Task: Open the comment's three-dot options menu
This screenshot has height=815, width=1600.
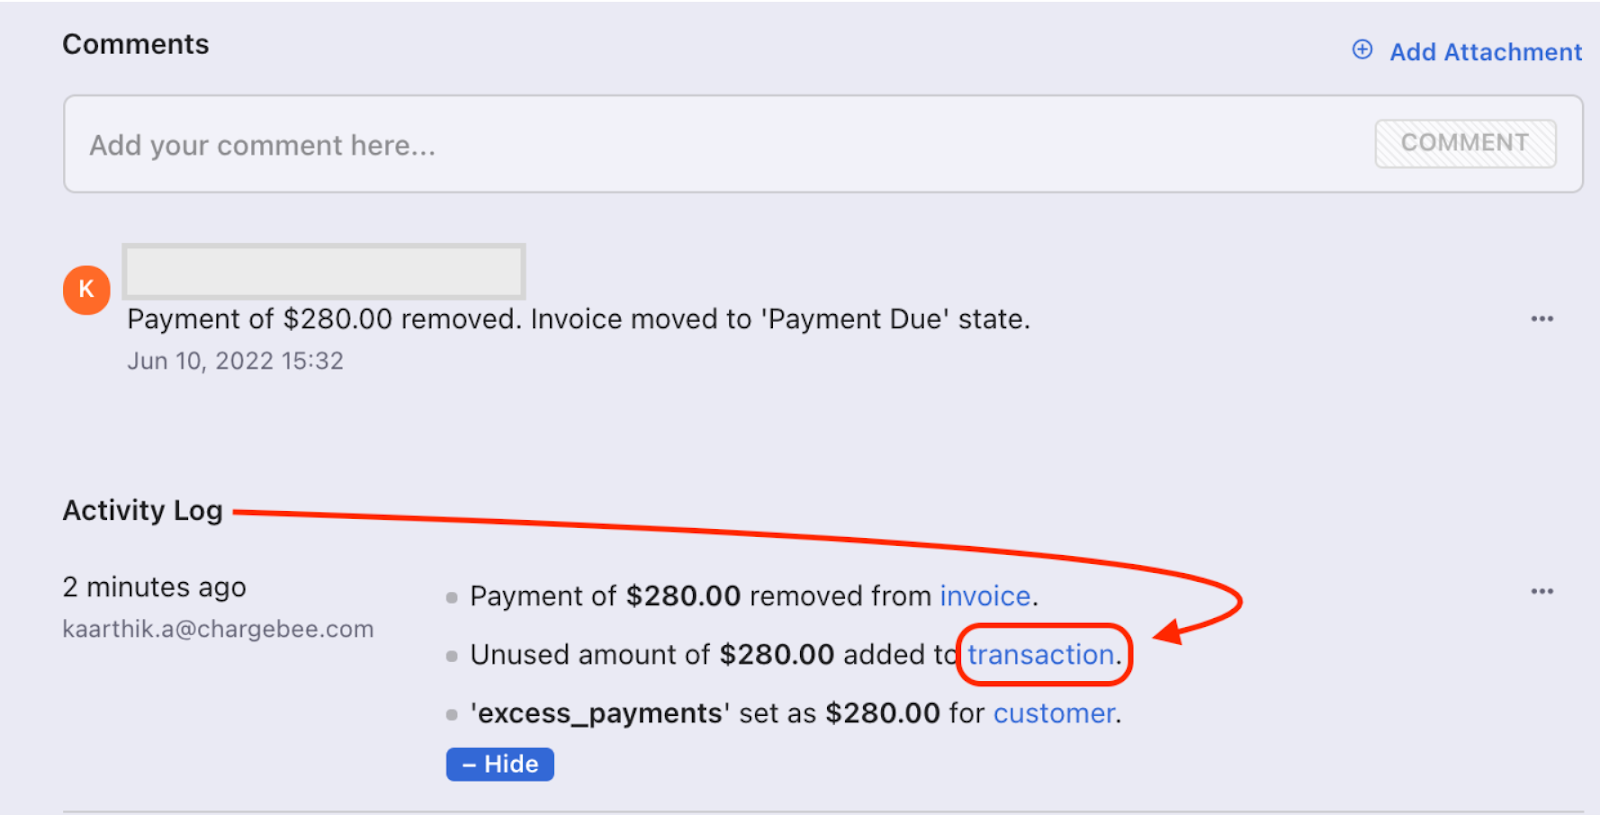Action: 1542,319
